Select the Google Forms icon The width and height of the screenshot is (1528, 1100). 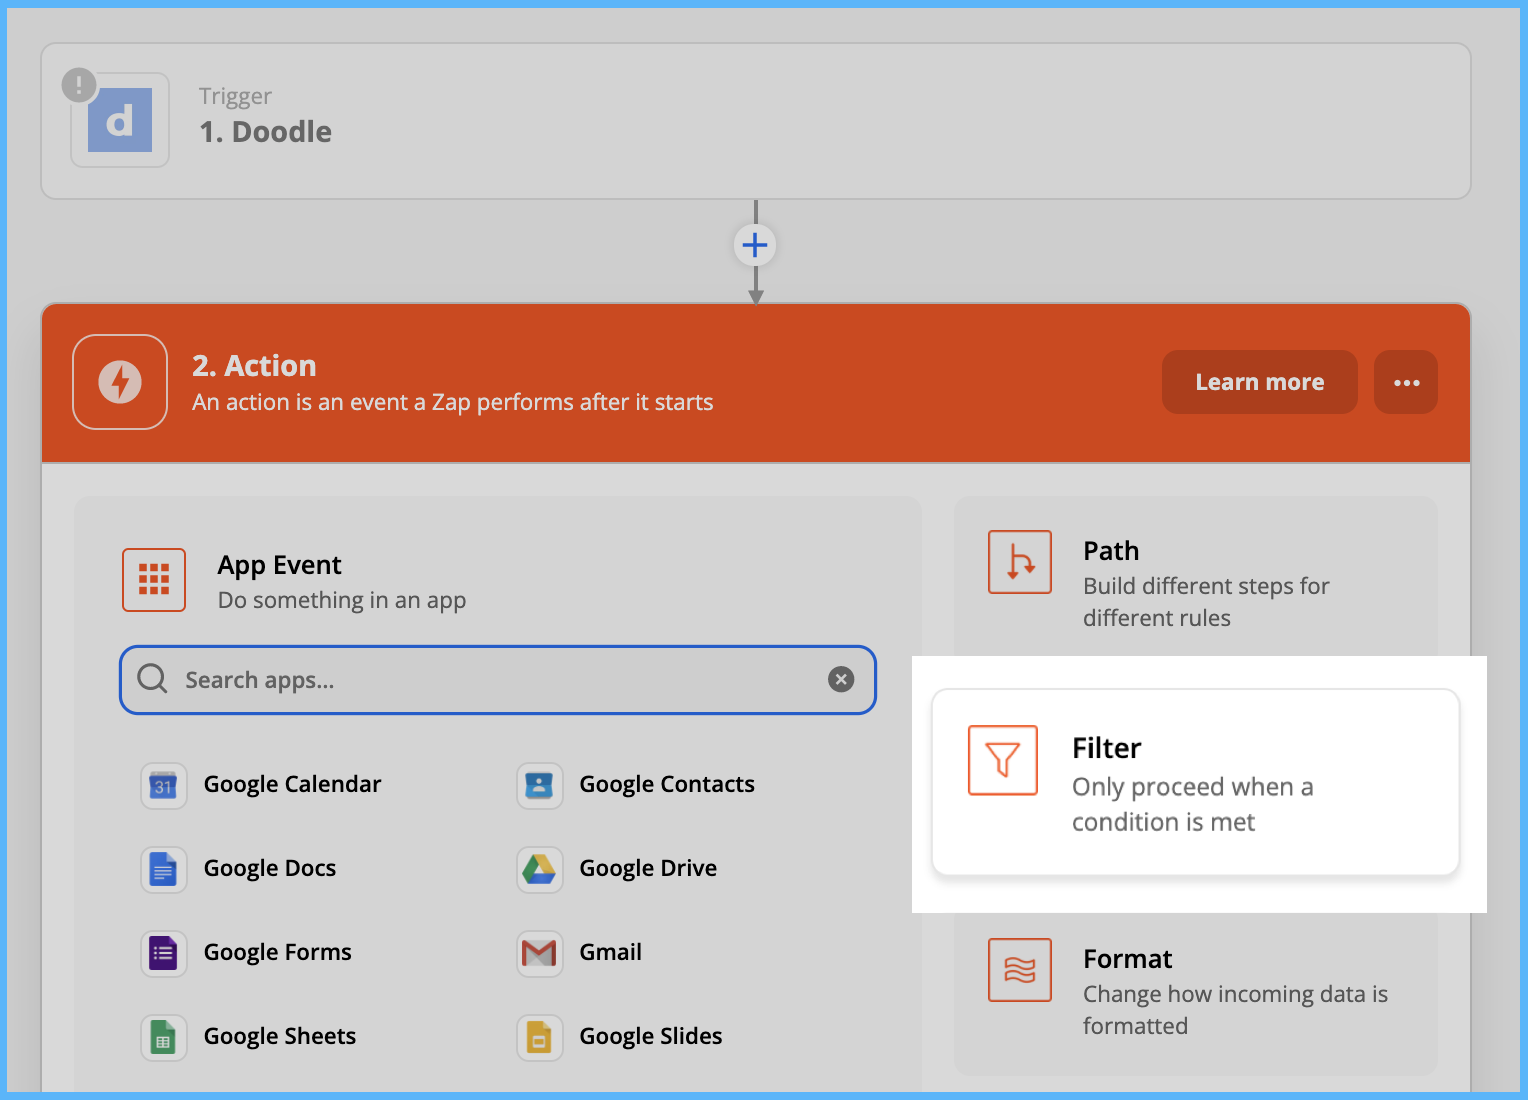[164, 954]
